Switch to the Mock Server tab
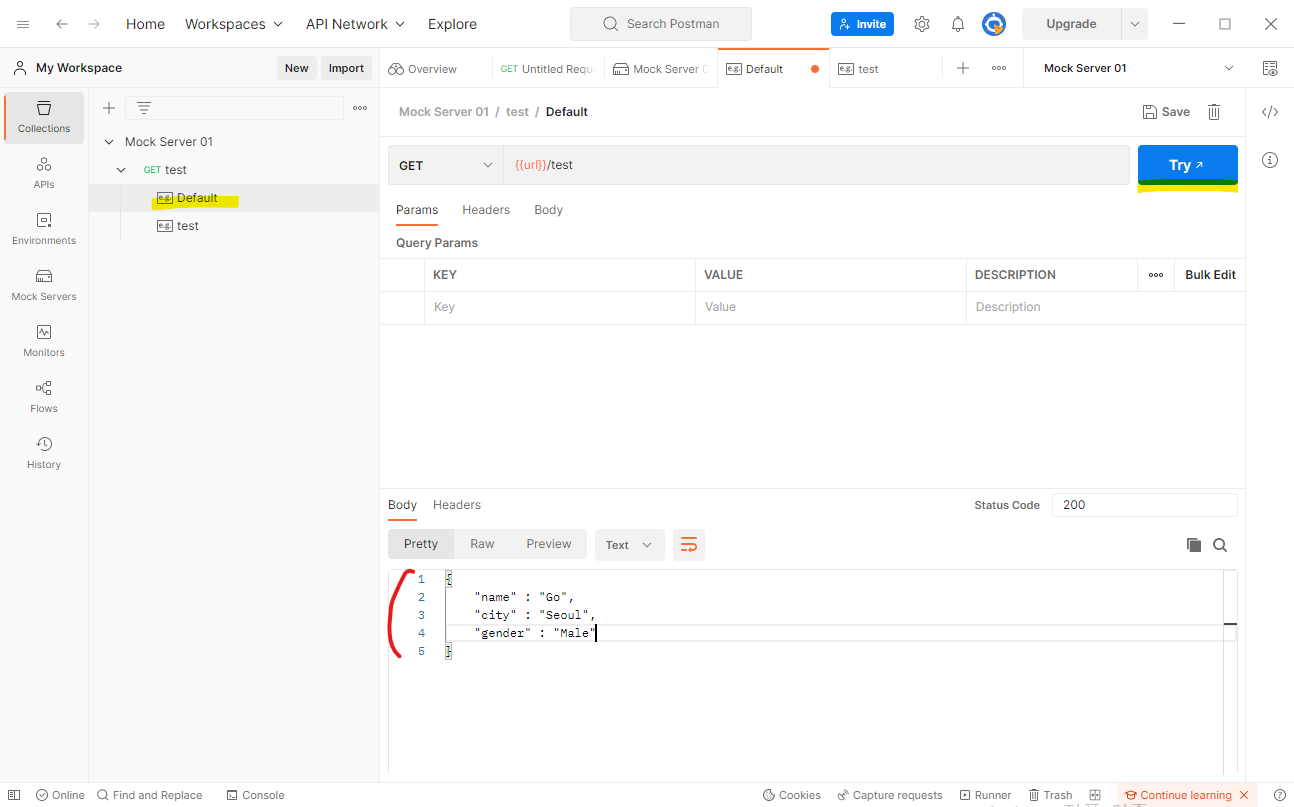1294x807 pixels. [660, 69]
